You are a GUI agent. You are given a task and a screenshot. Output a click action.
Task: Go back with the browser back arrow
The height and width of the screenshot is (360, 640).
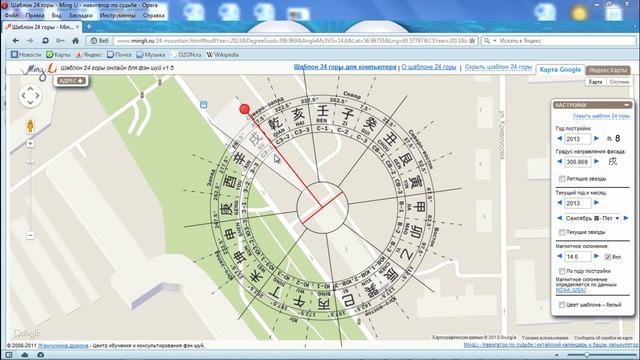[16, 41]
